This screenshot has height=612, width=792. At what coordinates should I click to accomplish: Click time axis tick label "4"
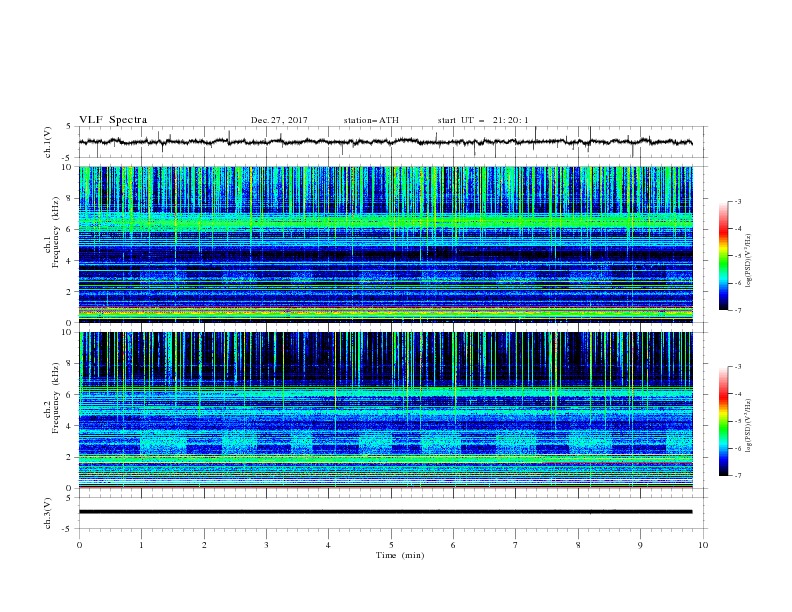tap(328, 545)
